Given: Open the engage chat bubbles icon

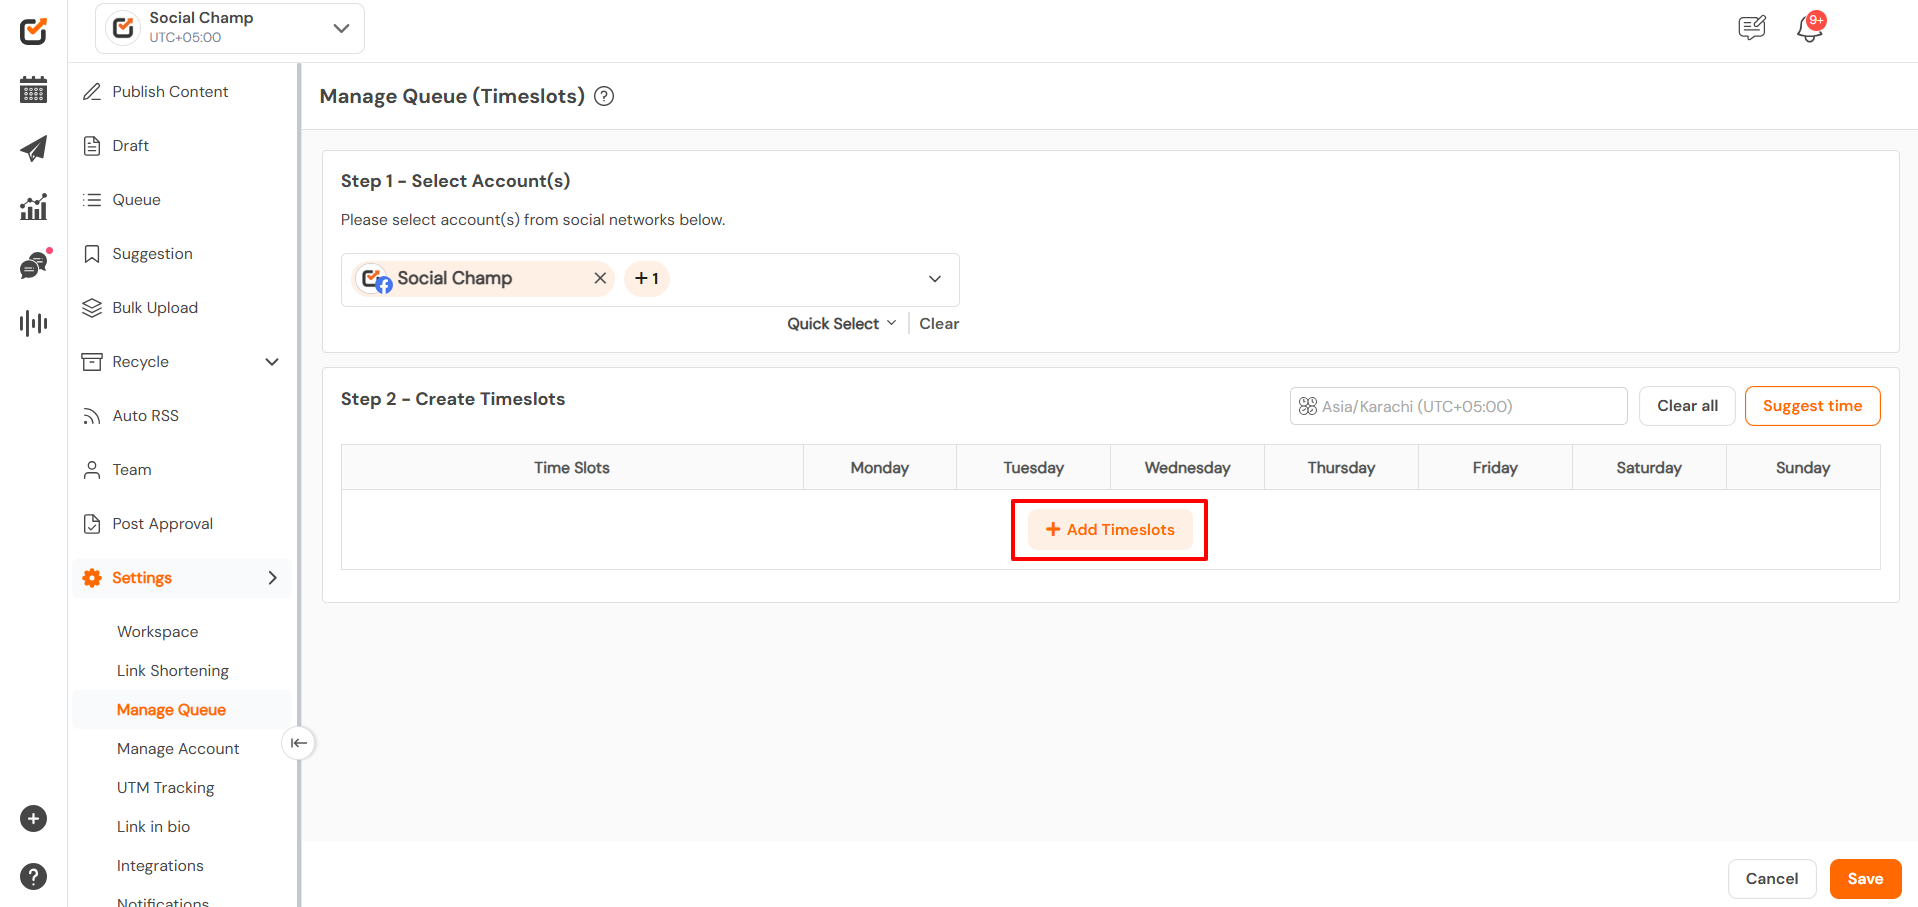Looking at the screenshot, I should coord(34,265).
